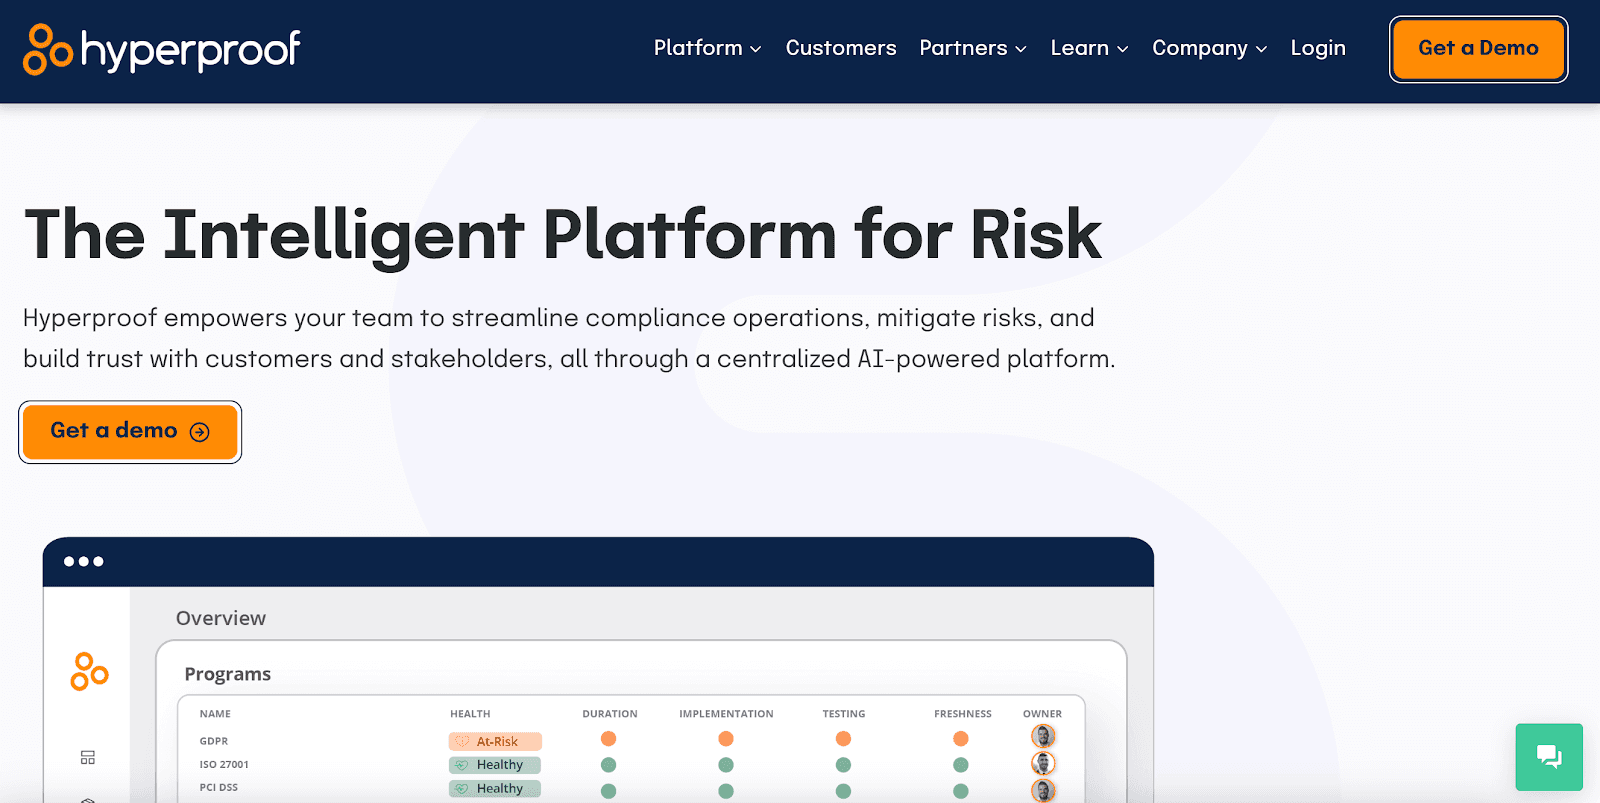Click the Hyperproof logo in the header
Image resolution: width=1600 pixels, height=803 pixels.
[162, 50]
